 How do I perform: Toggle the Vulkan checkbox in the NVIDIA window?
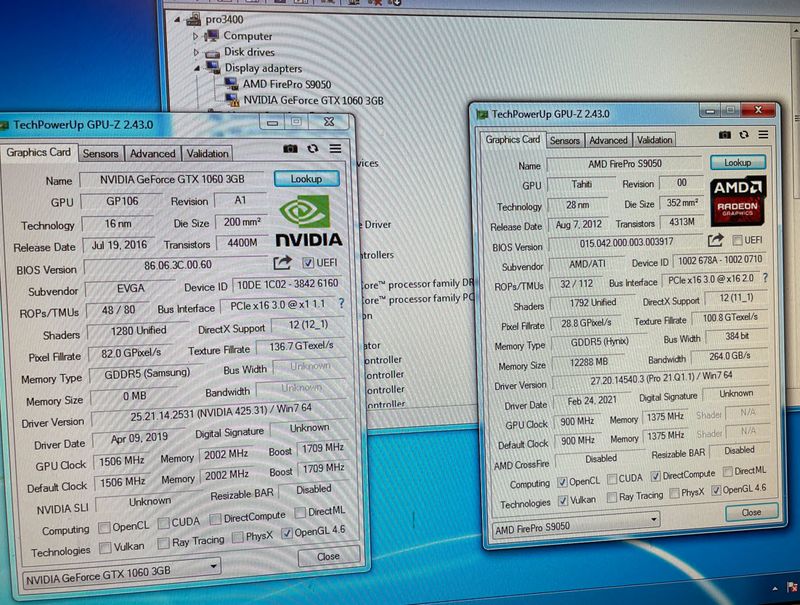(x=105, y=548)
